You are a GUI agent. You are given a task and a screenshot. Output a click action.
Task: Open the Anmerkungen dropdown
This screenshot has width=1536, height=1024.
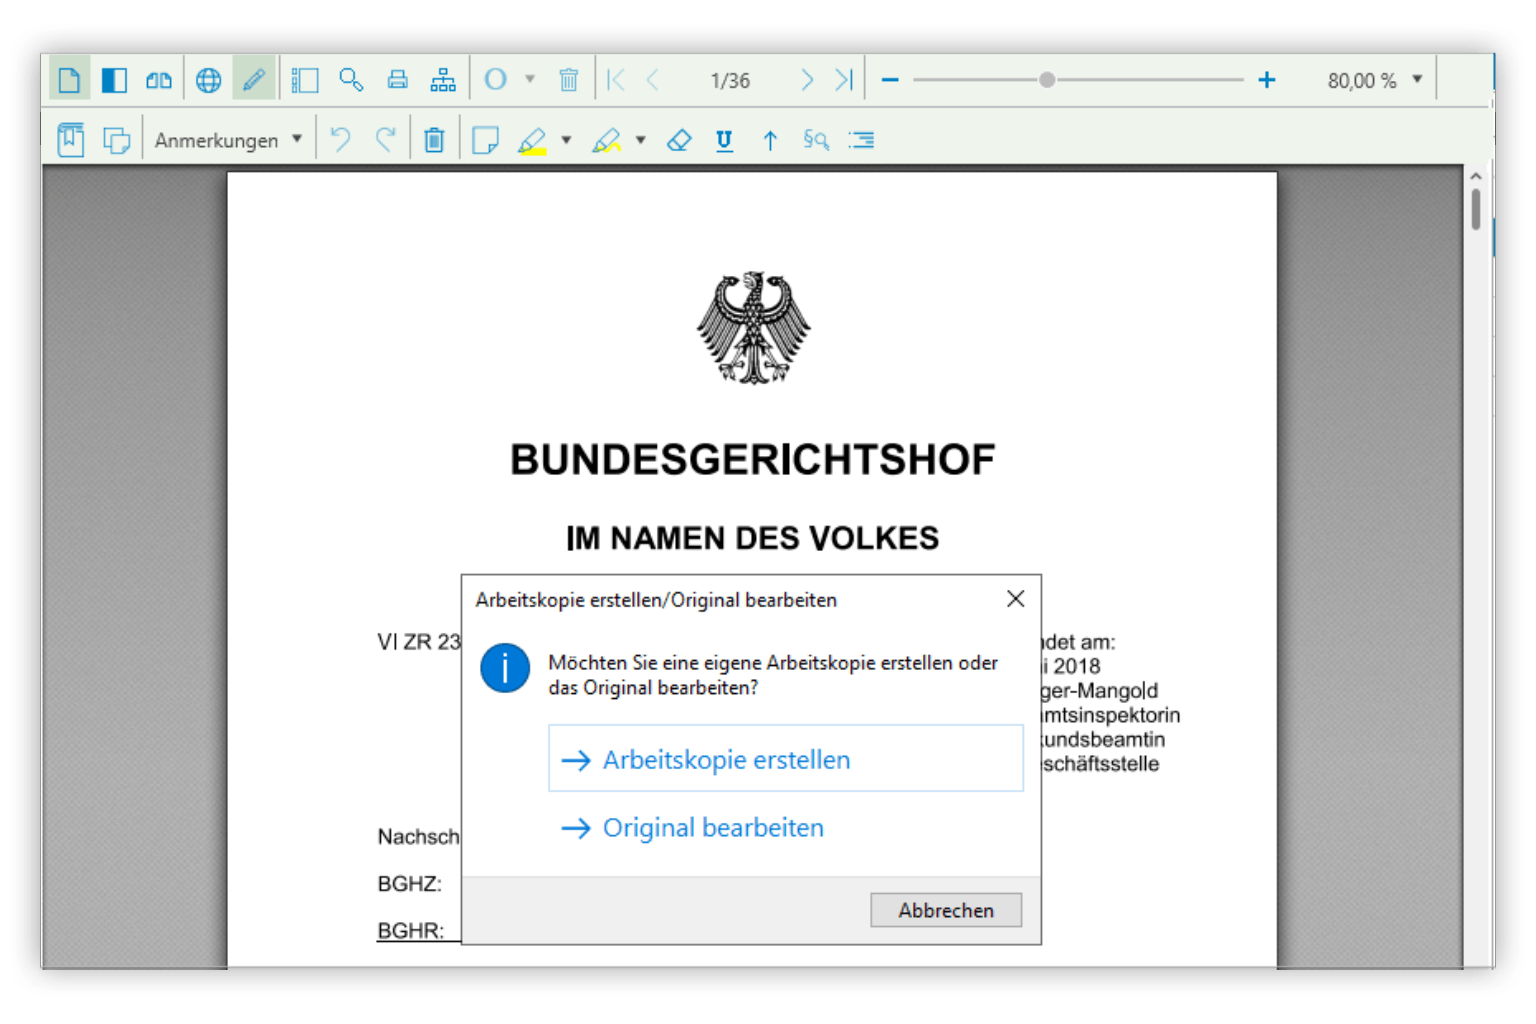click(228, 140)
